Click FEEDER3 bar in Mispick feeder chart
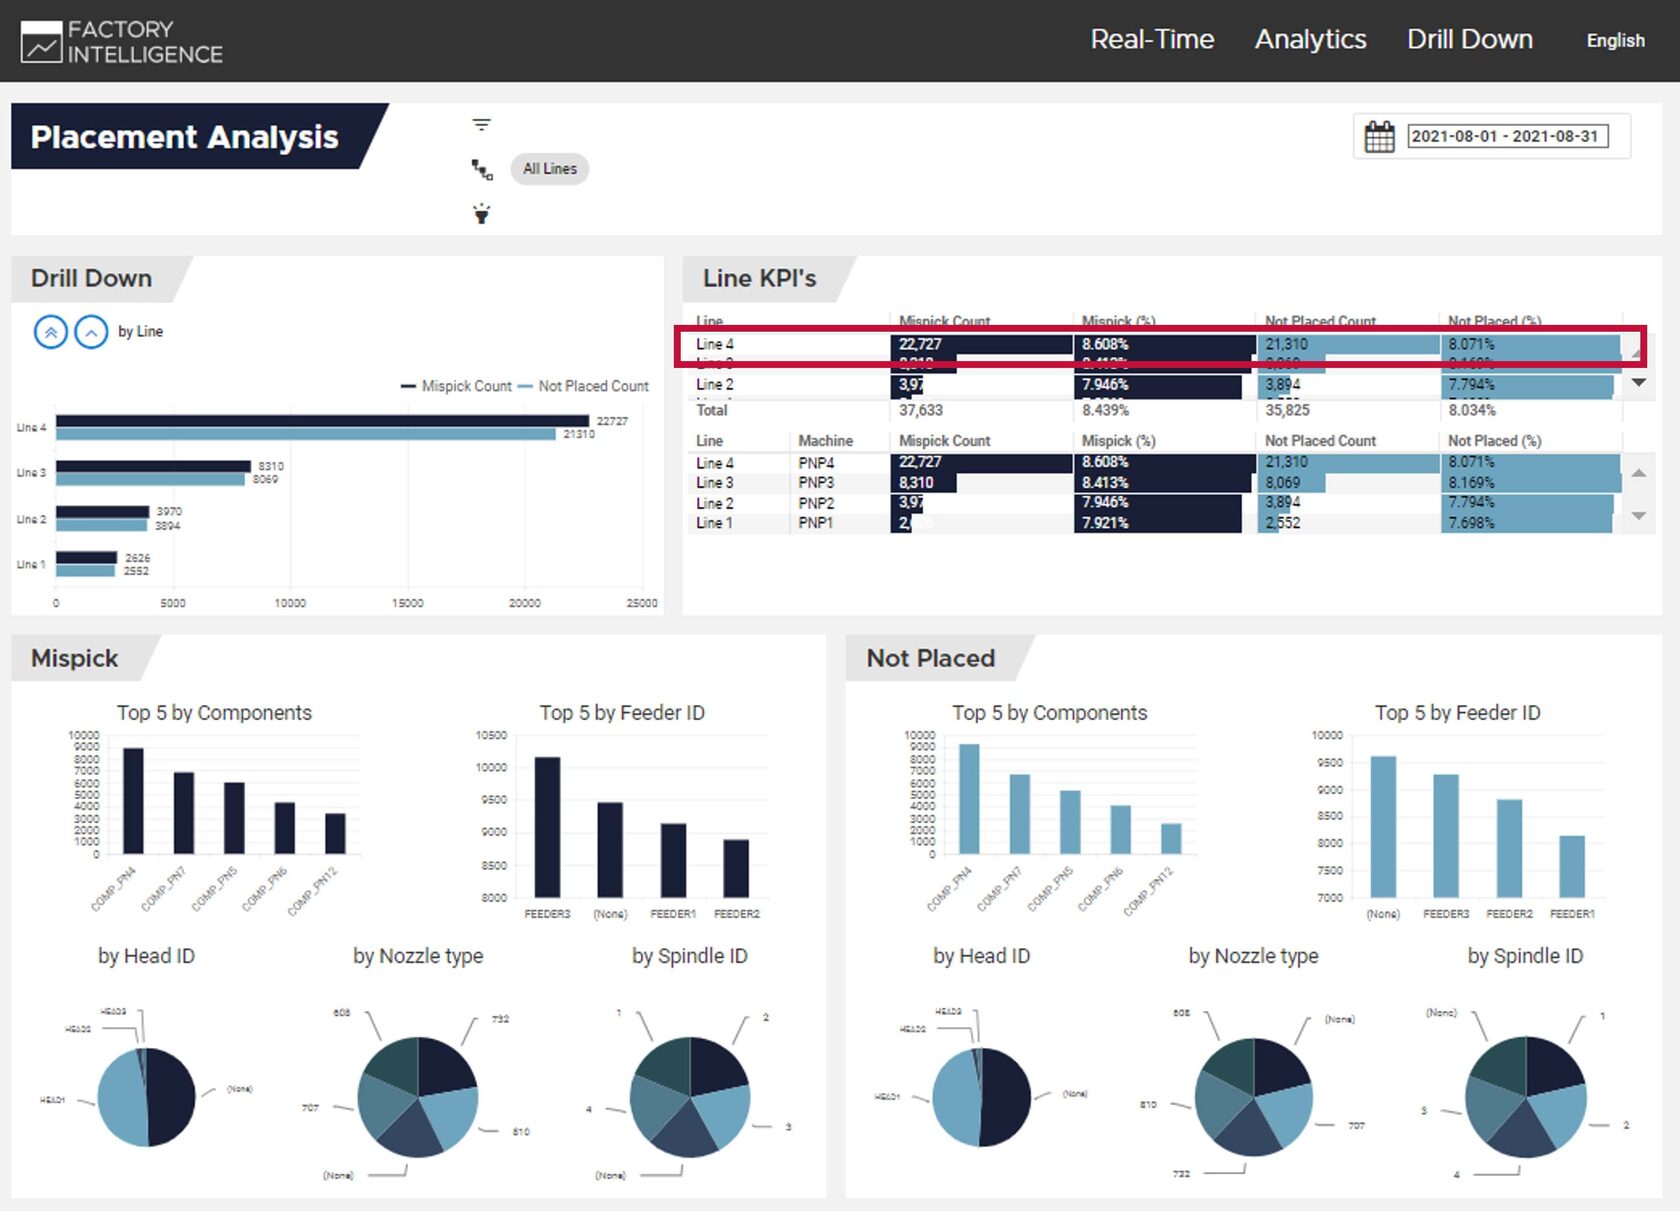The height and width of the screenshot is (1211, 1680). (x=547, y=827)
